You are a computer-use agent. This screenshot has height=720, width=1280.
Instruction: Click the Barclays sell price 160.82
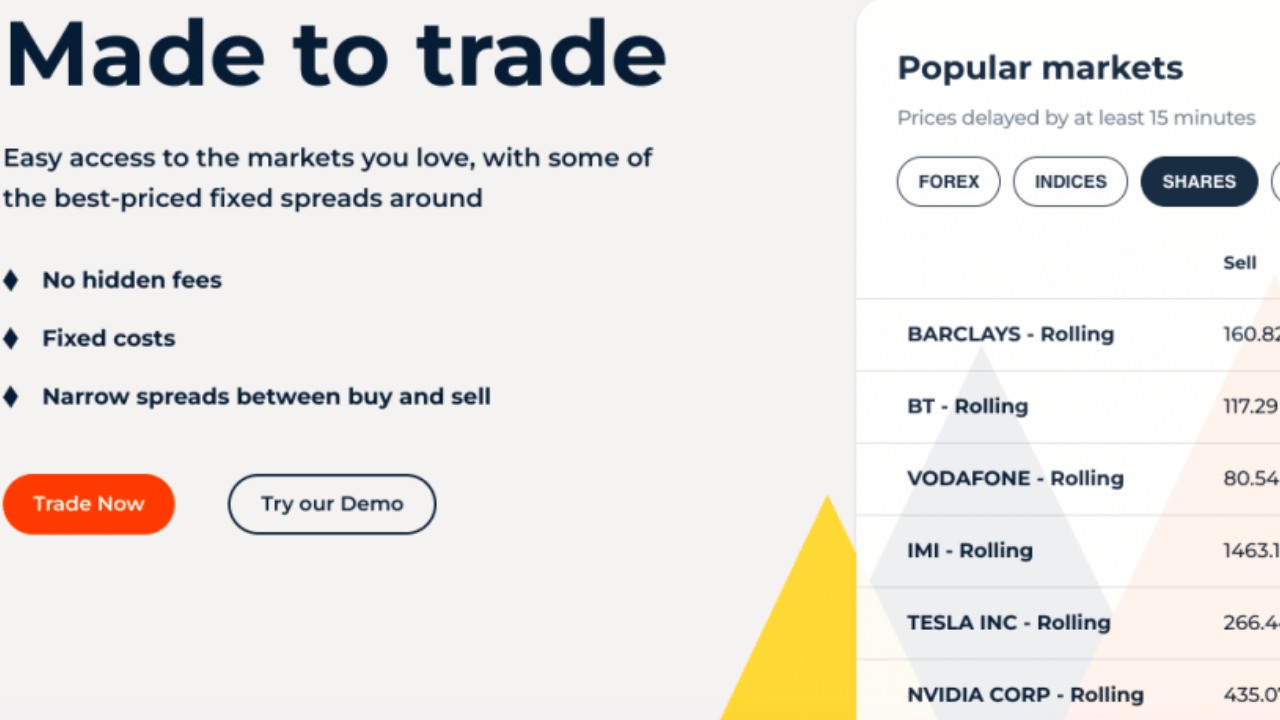pos(1251,334)
